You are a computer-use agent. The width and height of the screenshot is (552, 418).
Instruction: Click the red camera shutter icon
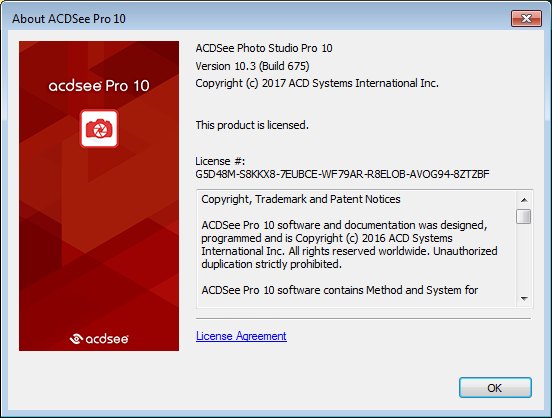point(99,129)
